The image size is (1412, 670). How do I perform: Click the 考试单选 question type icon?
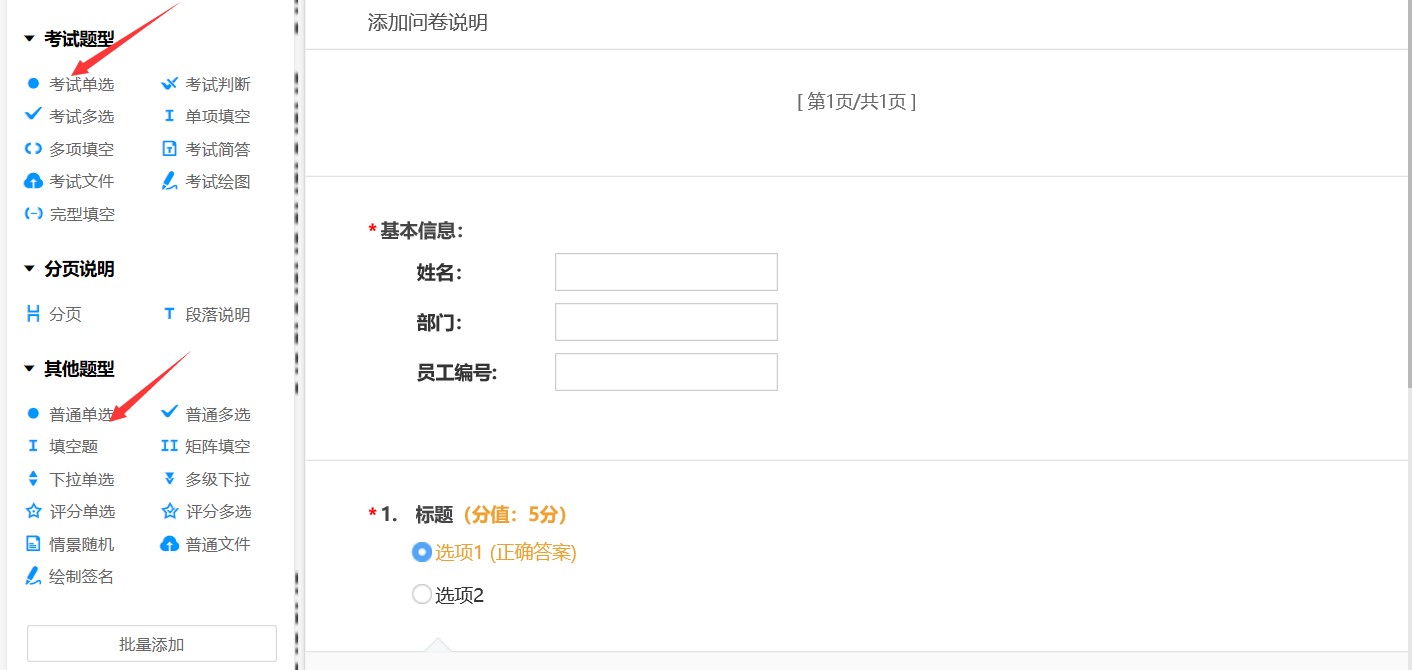[x=33, y=84]
